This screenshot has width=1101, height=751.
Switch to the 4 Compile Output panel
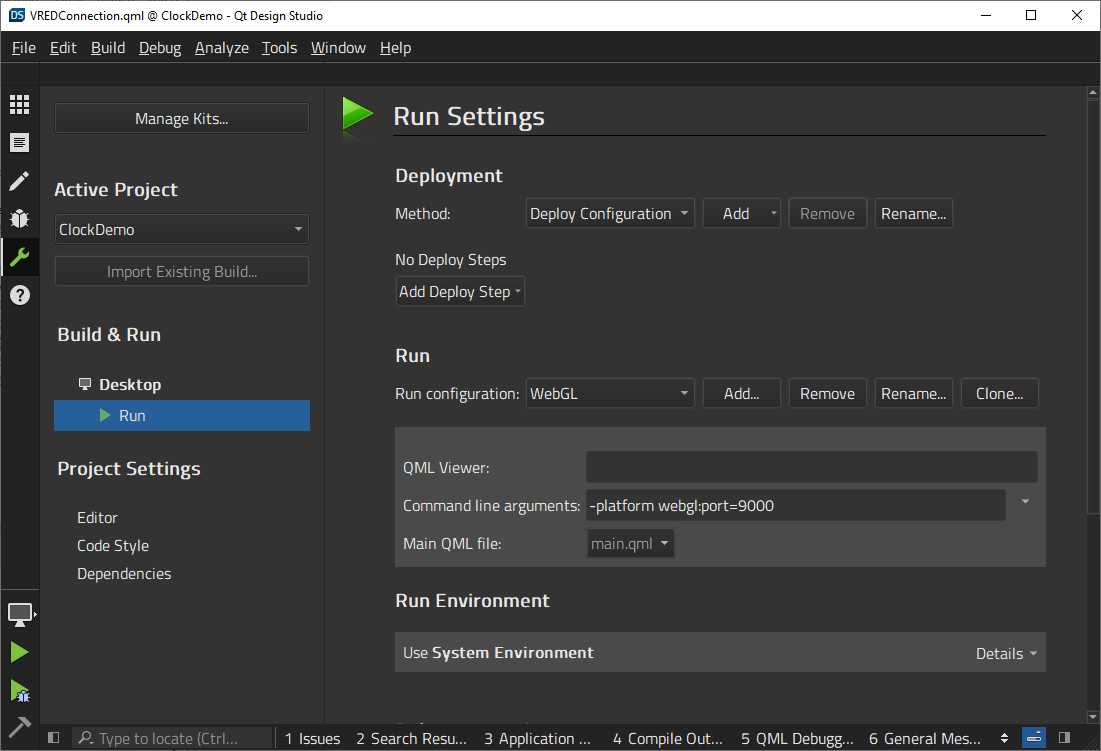668,738
